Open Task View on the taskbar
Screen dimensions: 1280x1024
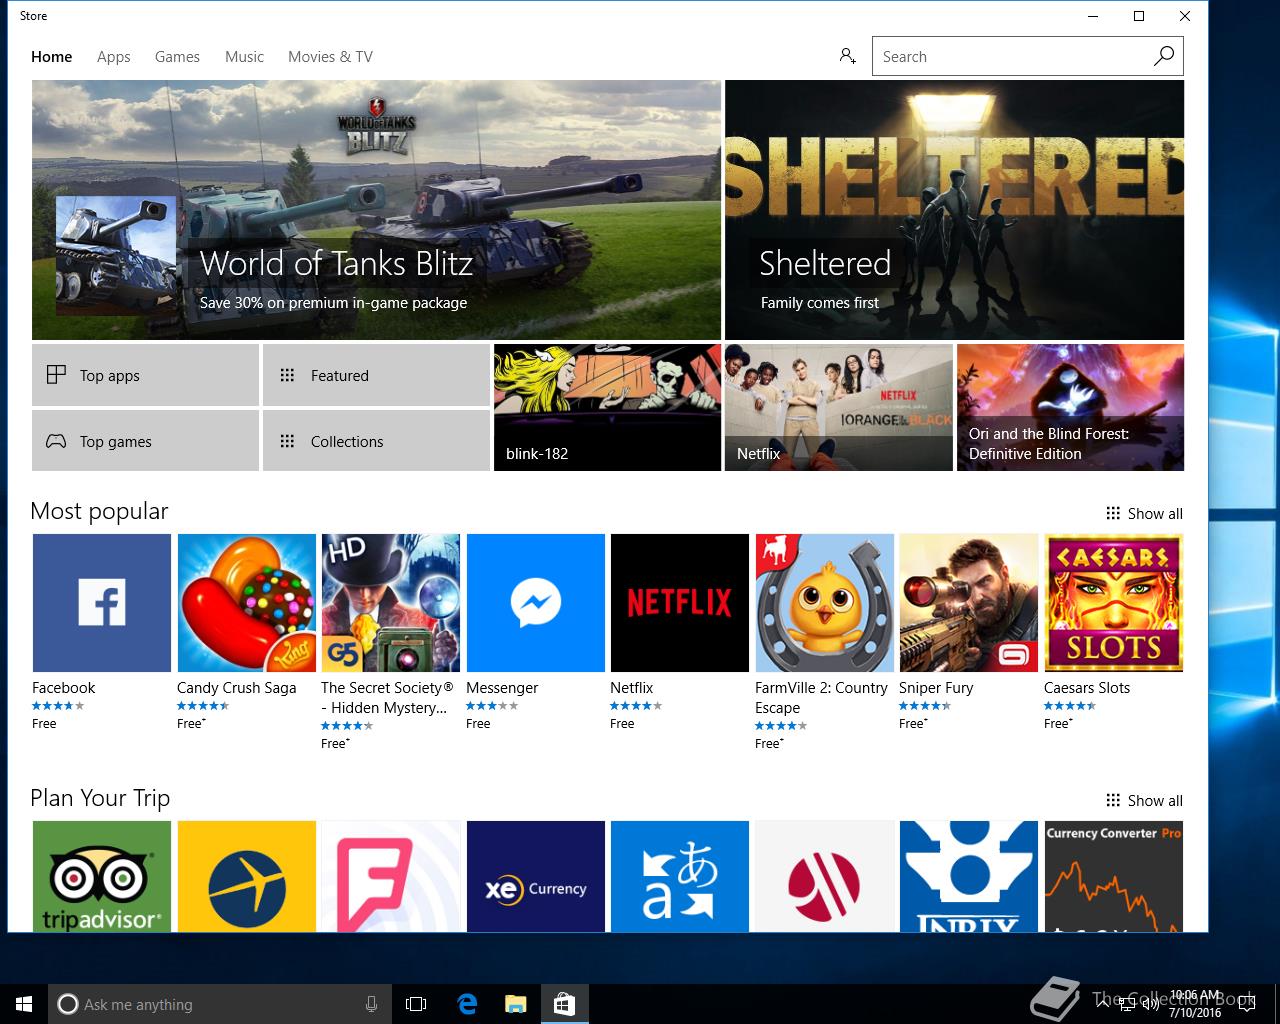pos(416,1004)
